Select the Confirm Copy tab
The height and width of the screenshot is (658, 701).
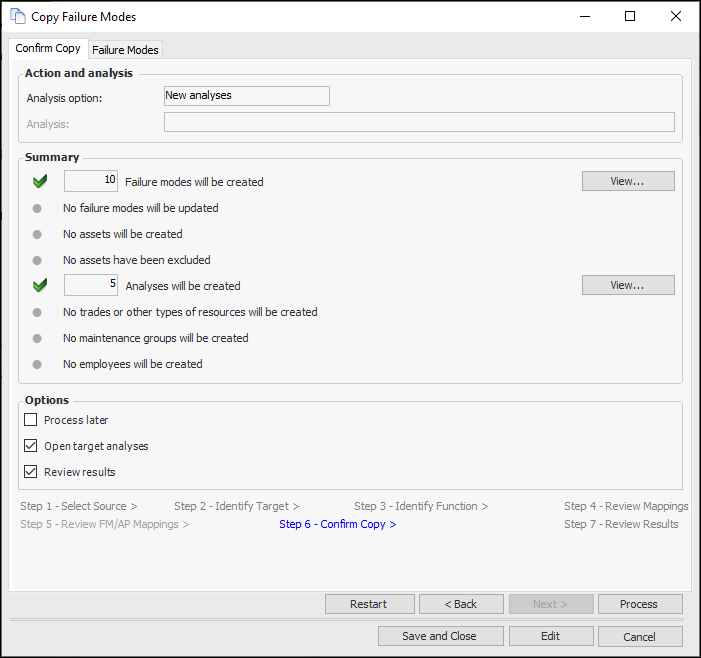(48, 49)
